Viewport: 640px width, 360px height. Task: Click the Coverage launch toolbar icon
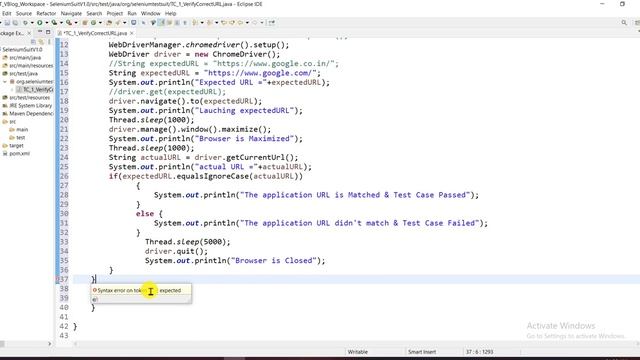click(54, 23)
